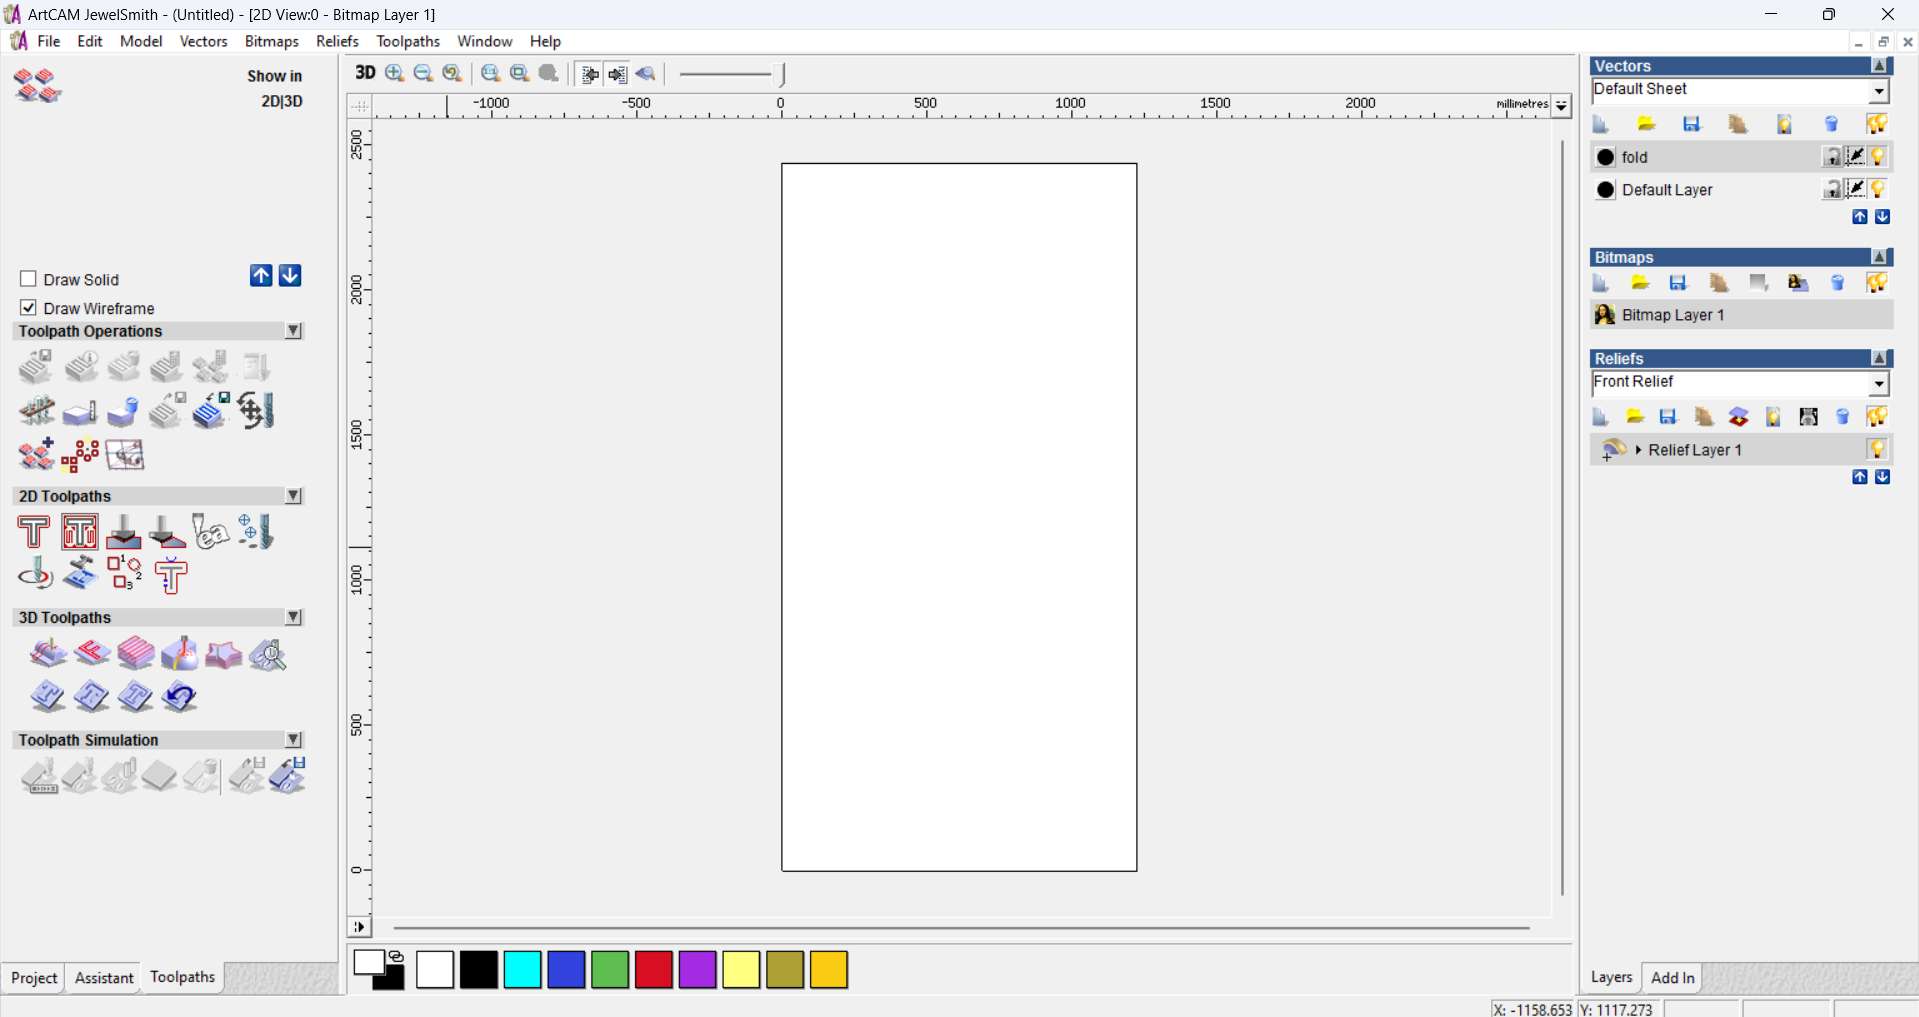
Task: Collapse the 3D Toolpaths section
Action: click(294, 618)
